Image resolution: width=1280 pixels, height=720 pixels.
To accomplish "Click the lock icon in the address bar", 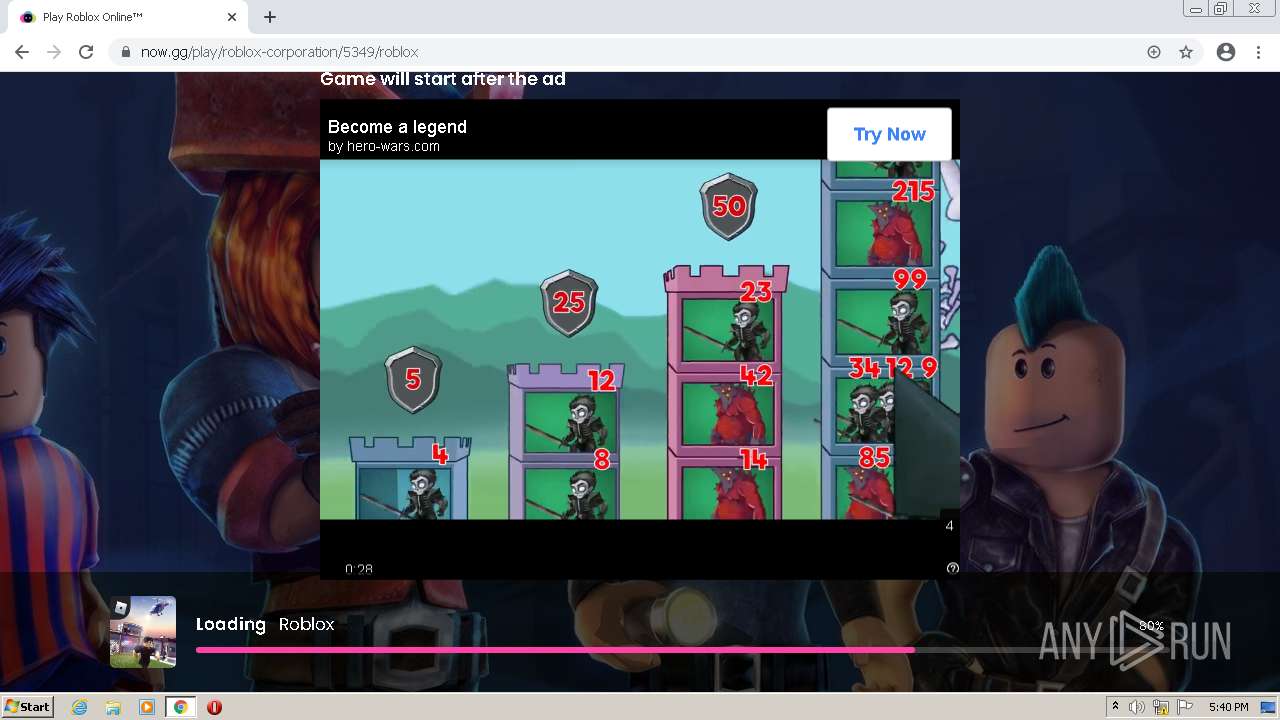I will [x=126, y=52].
